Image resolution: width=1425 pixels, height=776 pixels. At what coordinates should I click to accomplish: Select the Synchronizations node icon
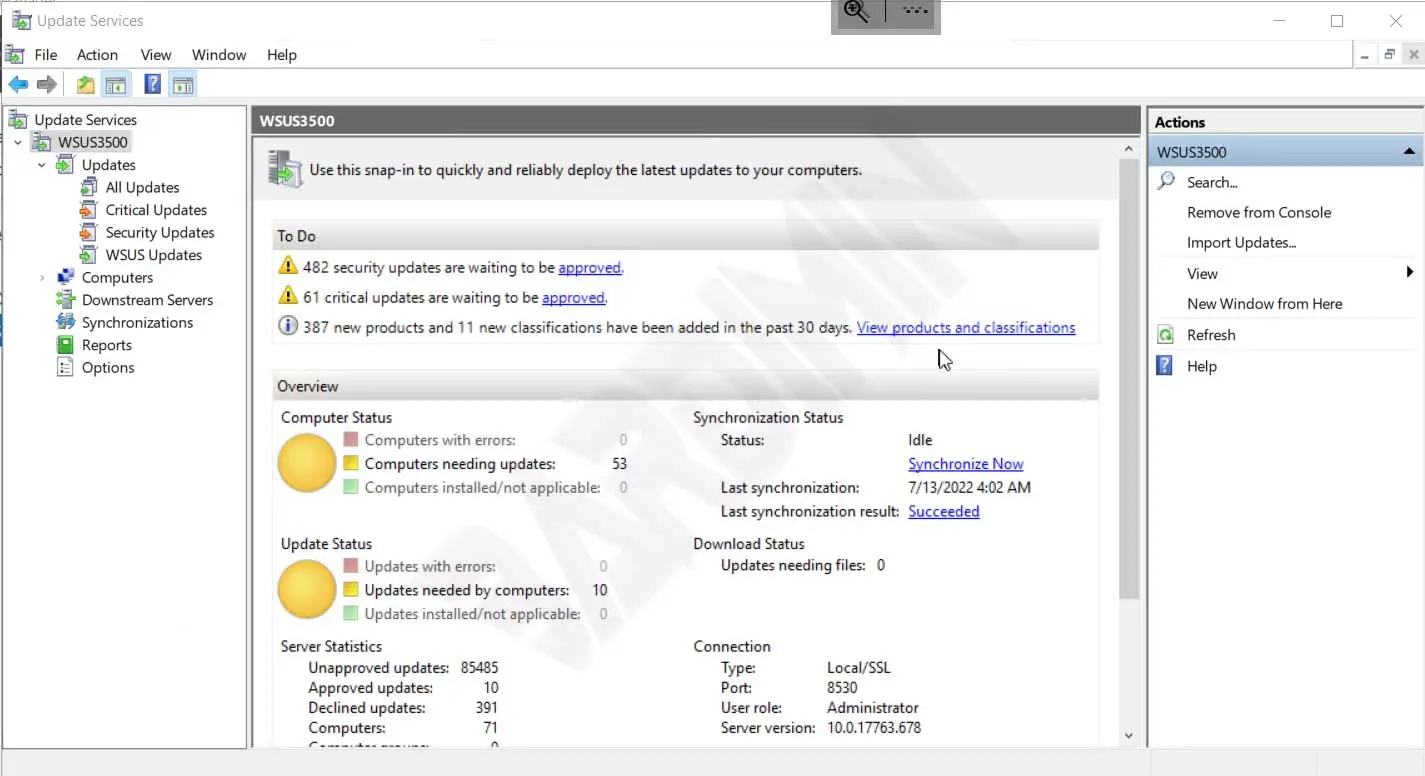click(66, 322)
